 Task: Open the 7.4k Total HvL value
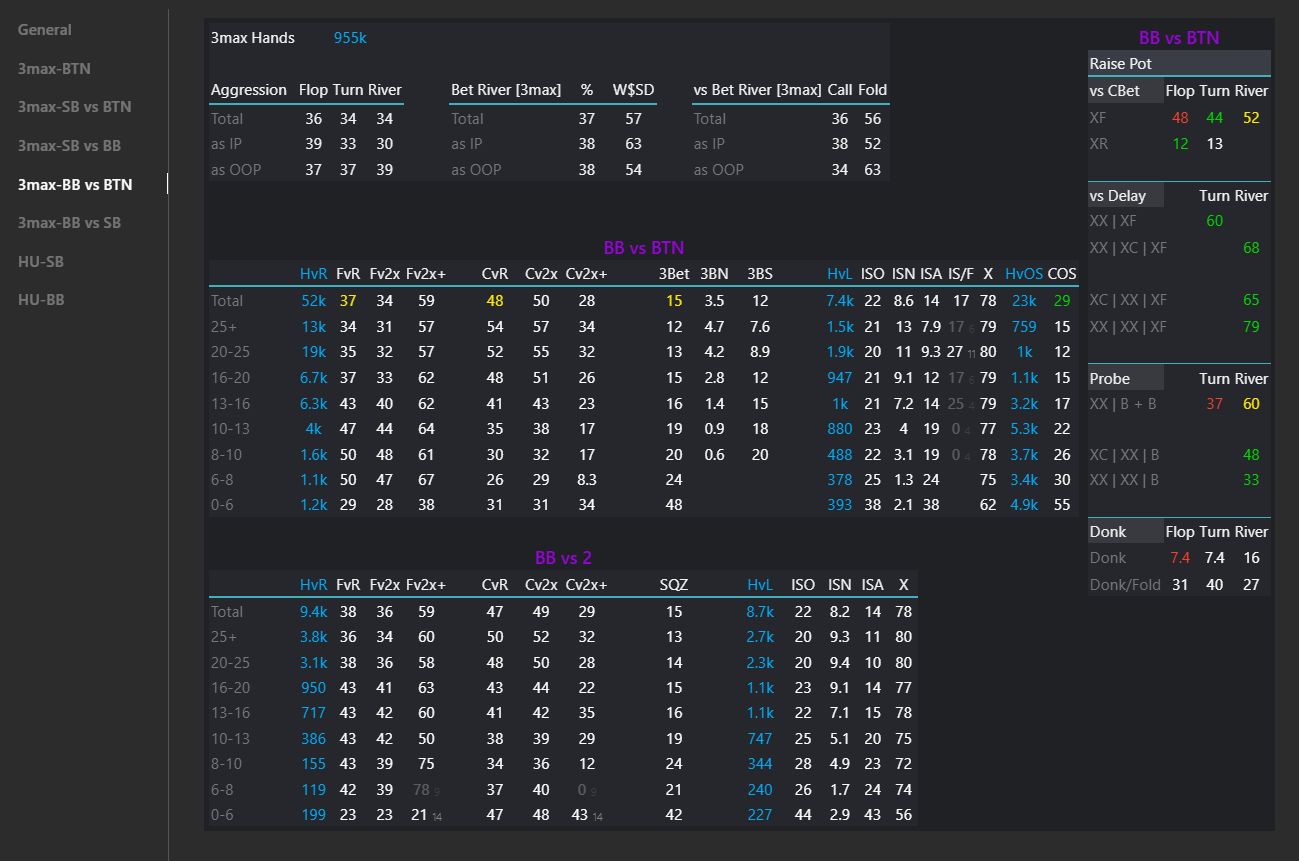click(840, 301)
